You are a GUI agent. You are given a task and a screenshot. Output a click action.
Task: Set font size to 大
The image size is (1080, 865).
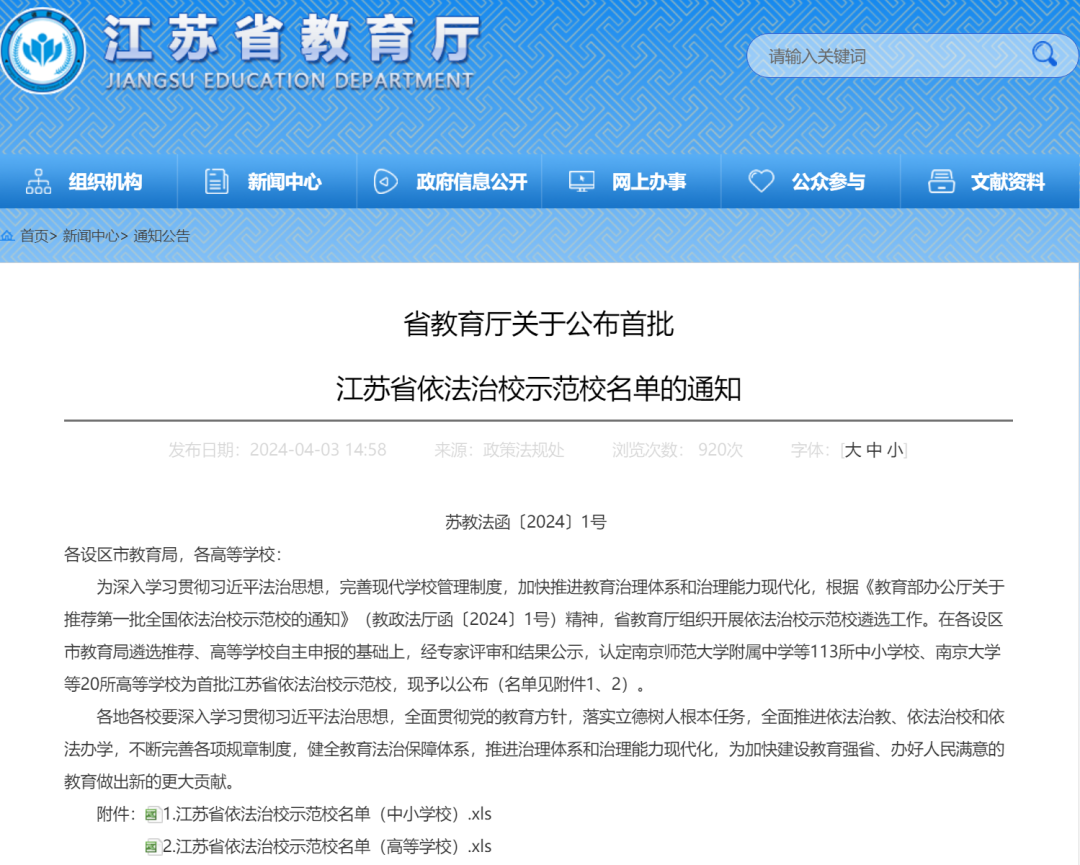pos(853,451)
